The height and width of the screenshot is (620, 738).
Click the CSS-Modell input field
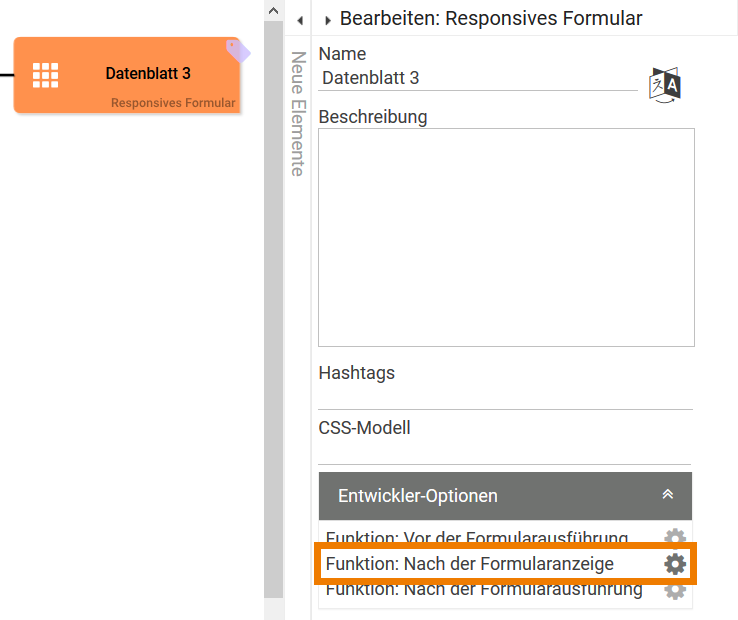pyautogui.click(x=505, y=451)
